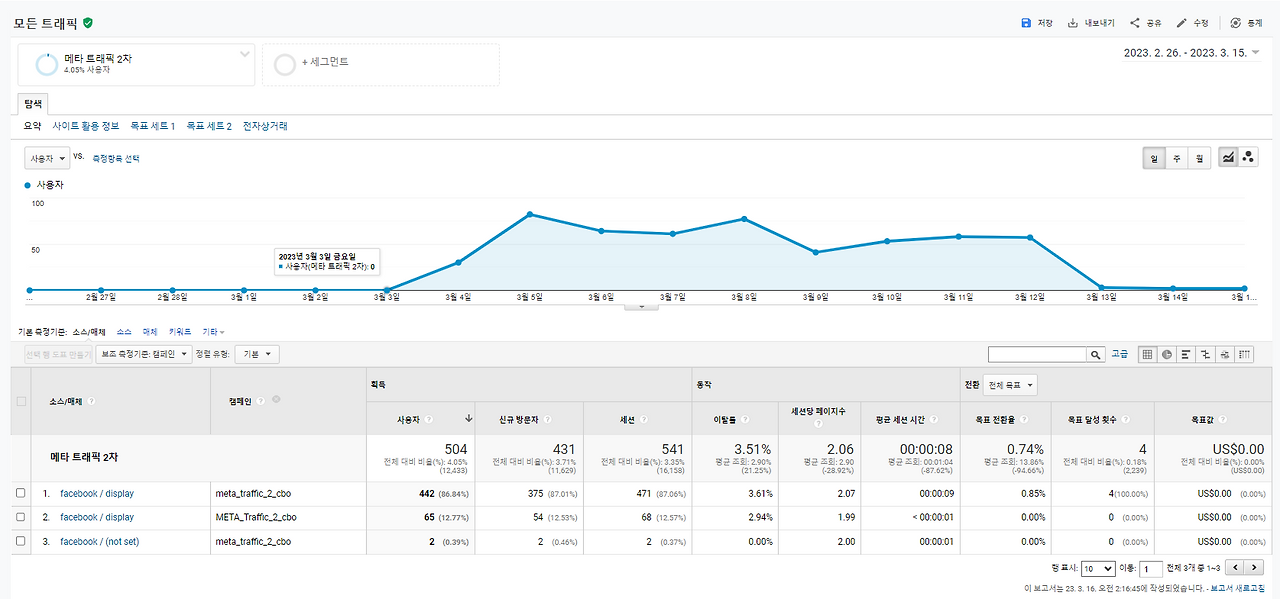Viewport: 1280px width, 599px height.
Task: Go to previous table page arrow
Action: click(x=1235, y=568)
